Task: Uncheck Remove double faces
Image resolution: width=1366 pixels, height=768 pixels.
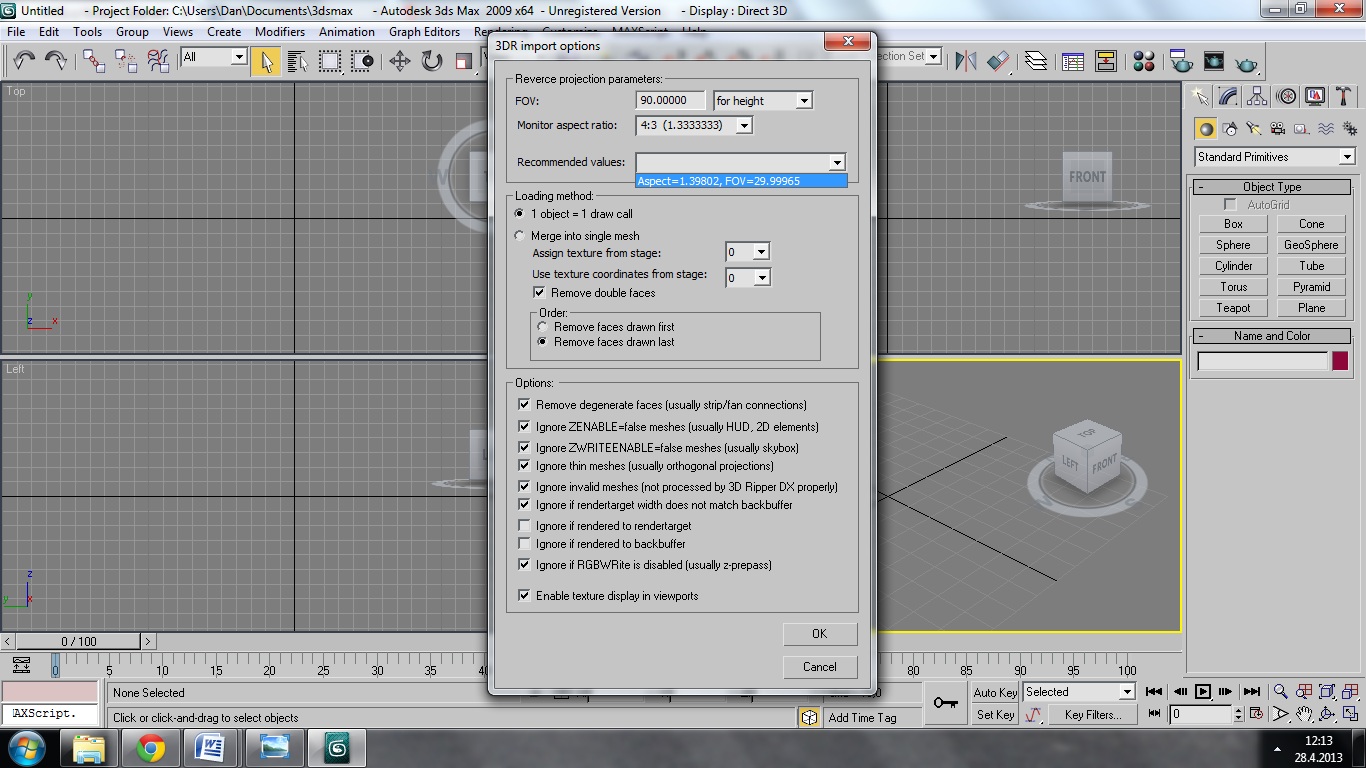Action: point(540,293)
